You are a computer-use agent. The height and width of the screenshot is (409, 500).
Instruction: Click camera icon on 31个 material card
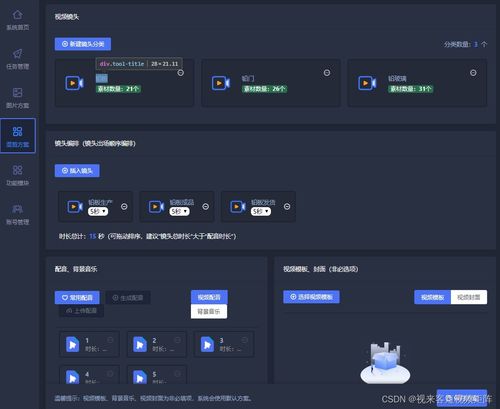[x=367, y=83]
